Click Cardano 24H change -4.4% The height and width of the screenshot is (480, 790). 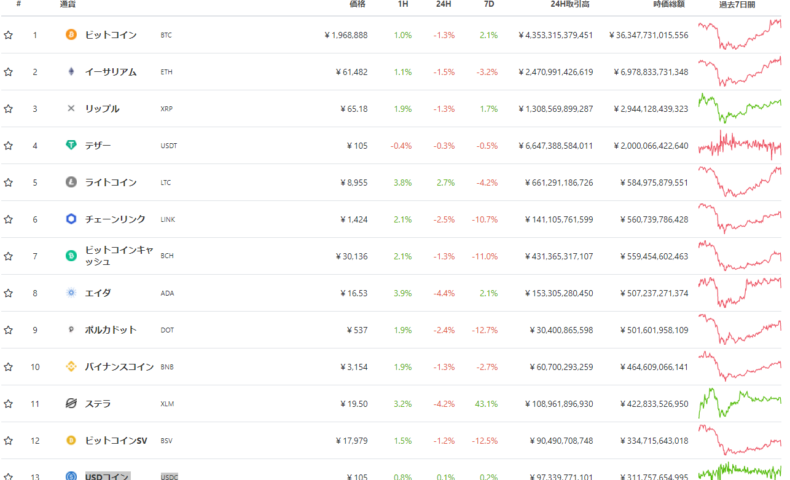[444, 293]
